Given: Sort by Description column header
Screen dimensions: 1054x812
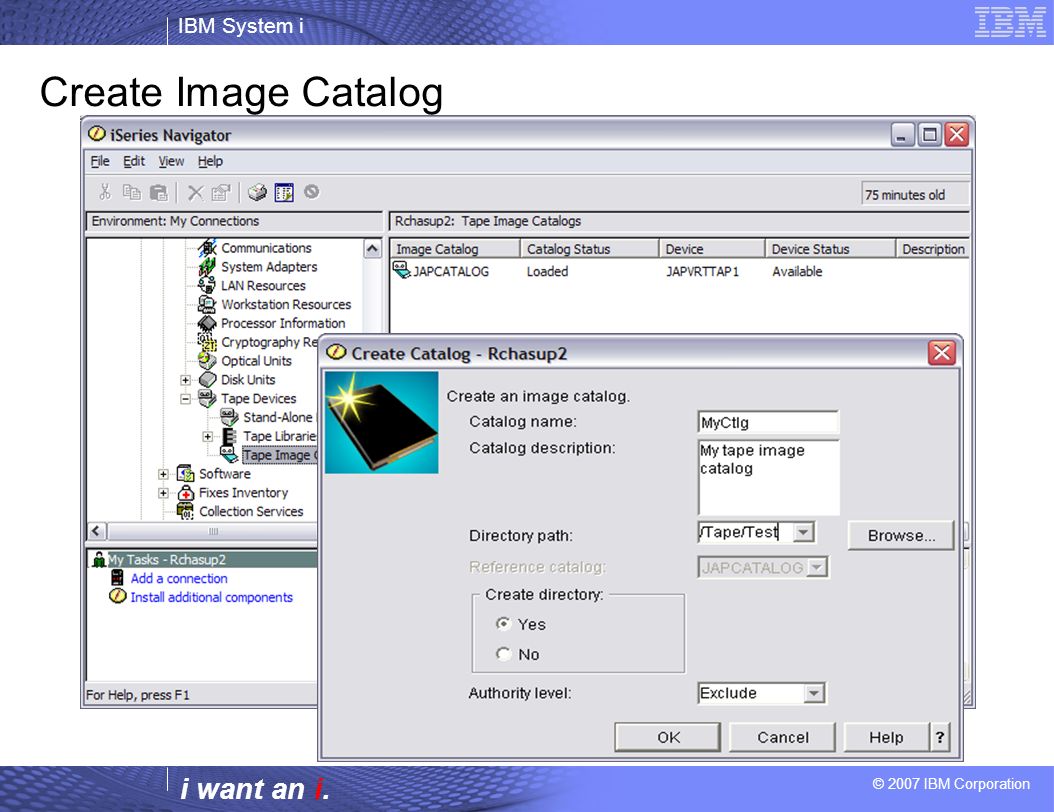Looking at the screenshot, I should [933, 249].
